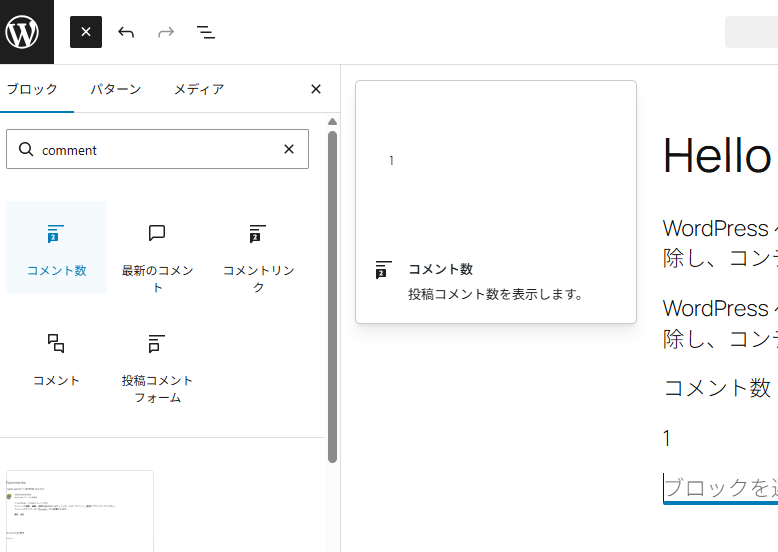Switch to the パターン tab
This screenshot has width=778, height=552.
coord(115,89)
